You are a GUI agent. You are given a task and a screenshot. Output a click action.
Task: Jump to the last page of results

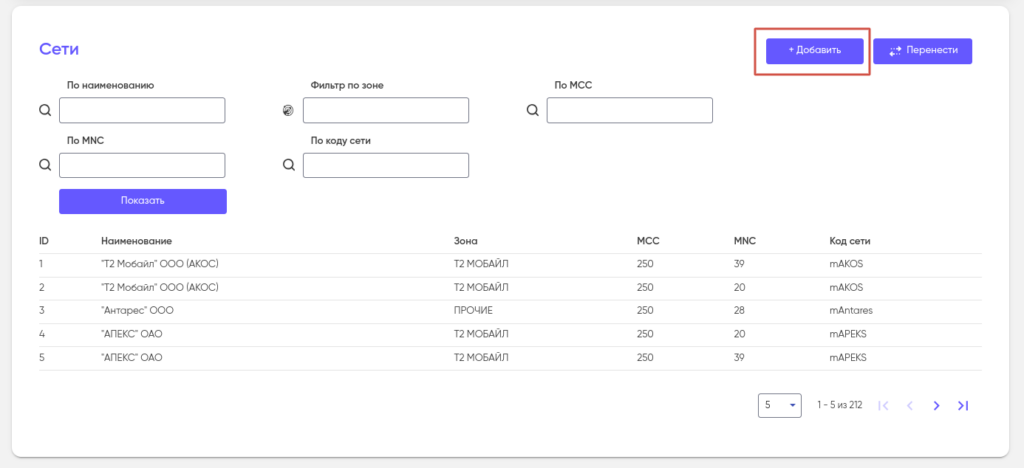click(963, 405)
